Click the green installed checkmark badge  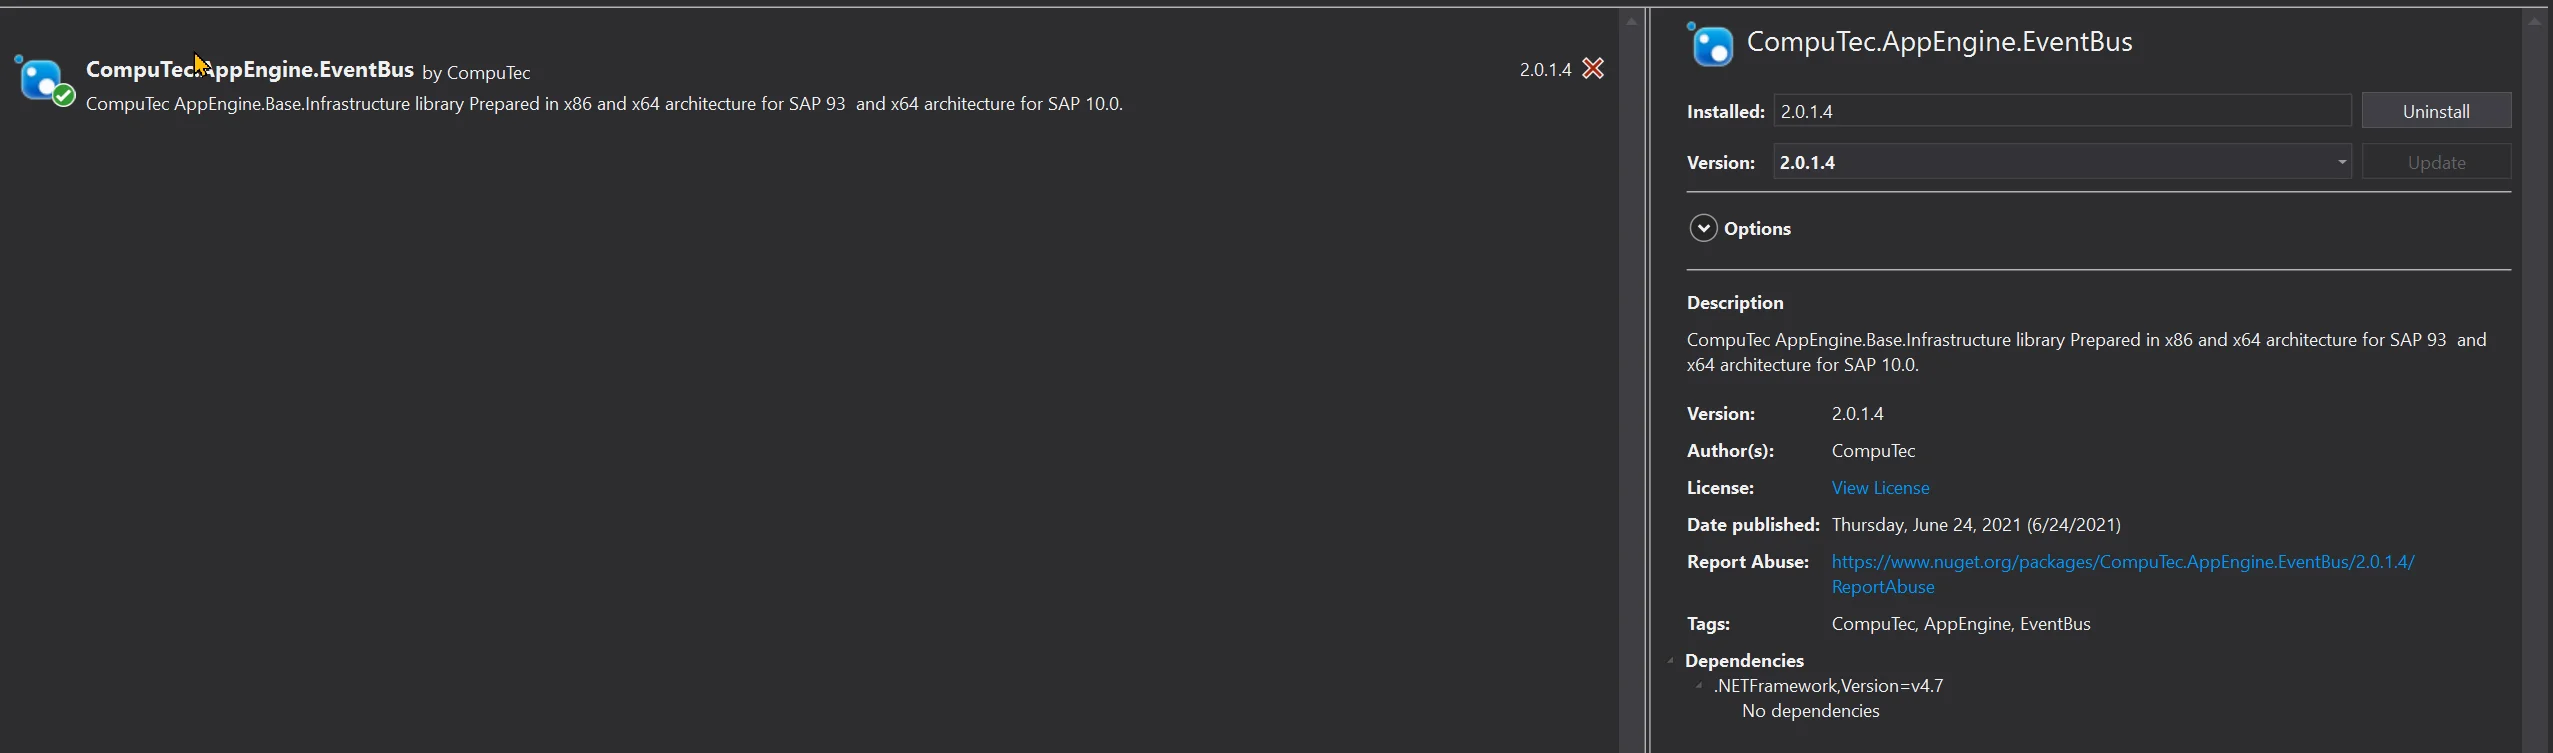[62, 96]
